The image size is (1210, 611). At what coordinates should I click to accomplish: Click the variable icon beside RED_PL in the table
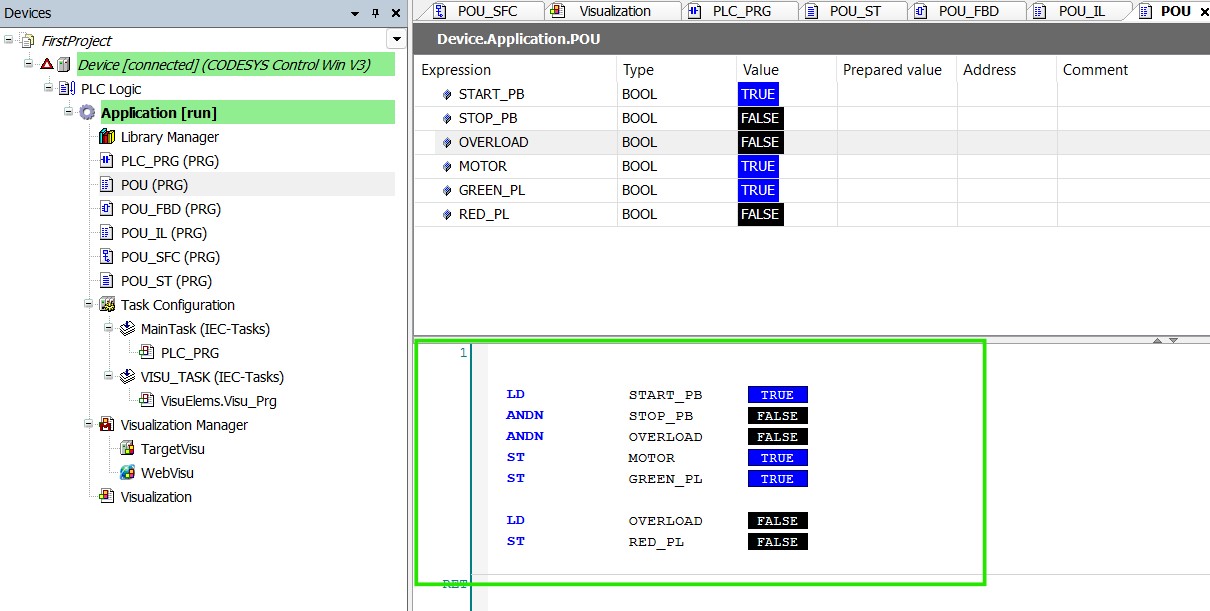pos(447,215)
